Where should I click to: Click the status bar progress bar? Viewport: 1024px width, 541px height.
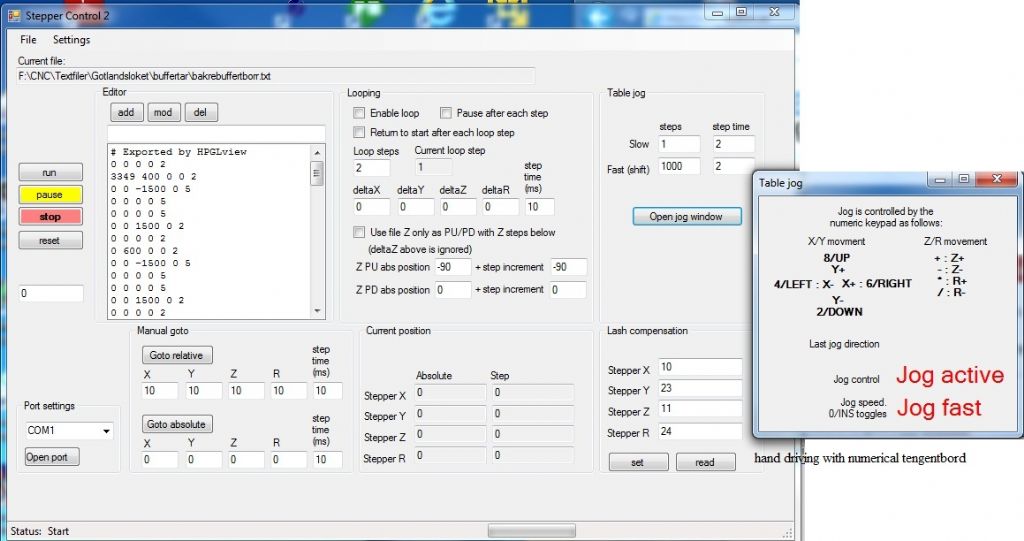(x=532, y=530)
